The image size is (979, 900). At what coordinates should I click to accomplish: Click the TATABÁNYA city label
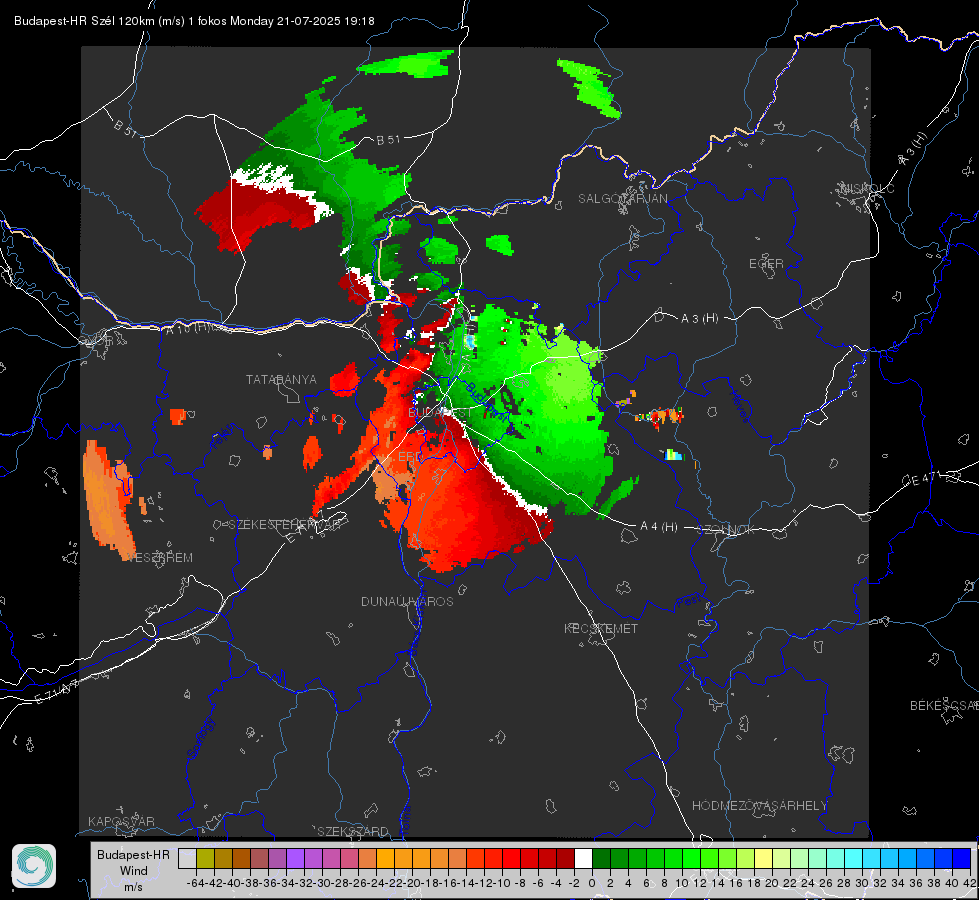[x=281, y=380]
